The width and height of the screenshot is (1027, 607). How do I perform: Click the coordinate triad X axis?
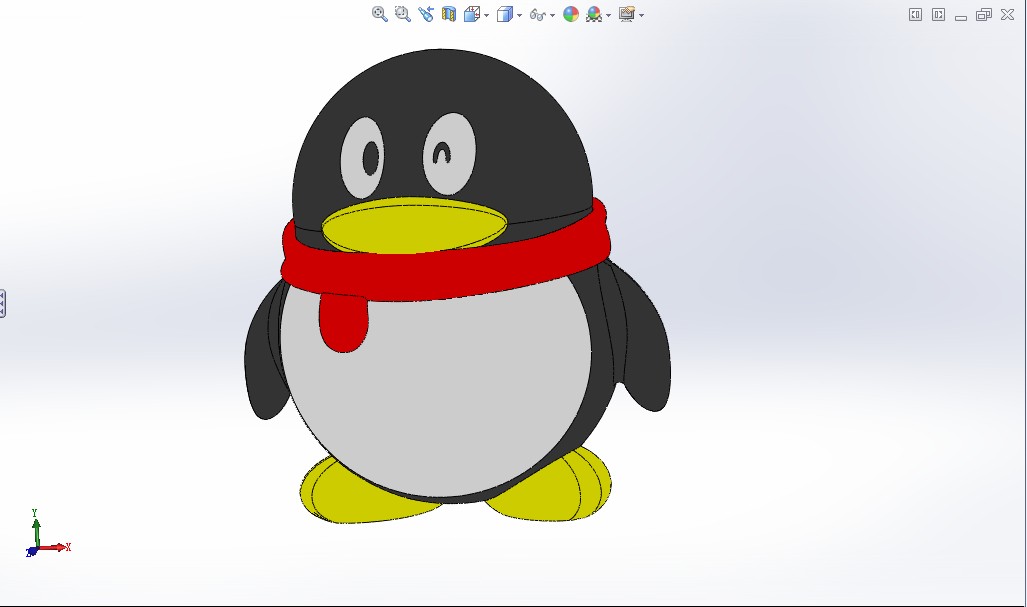55,547
